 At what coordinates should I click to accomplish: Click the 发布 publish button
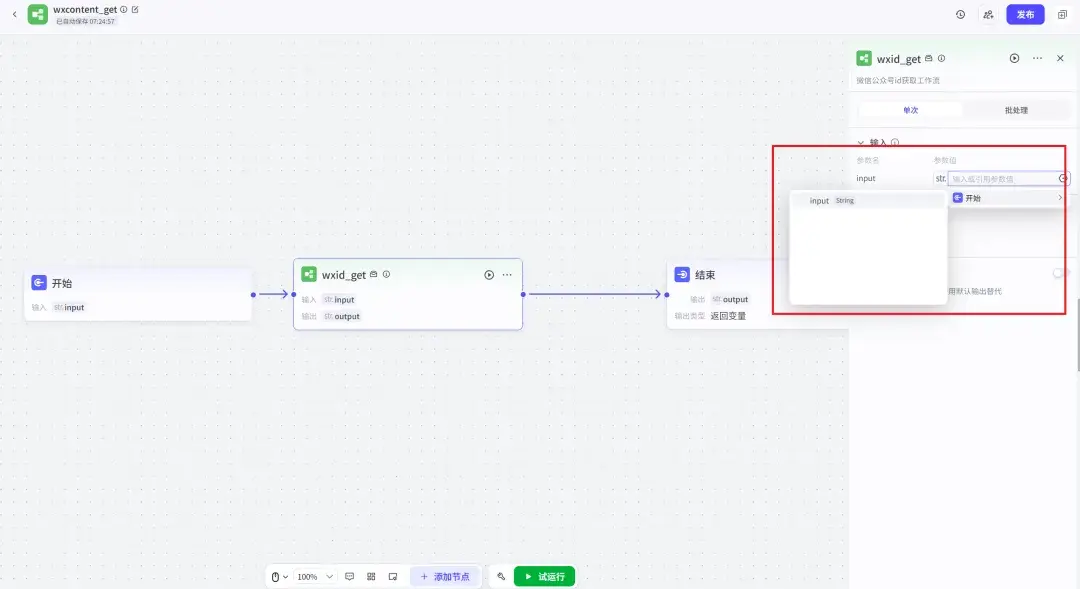(1025, 14)
